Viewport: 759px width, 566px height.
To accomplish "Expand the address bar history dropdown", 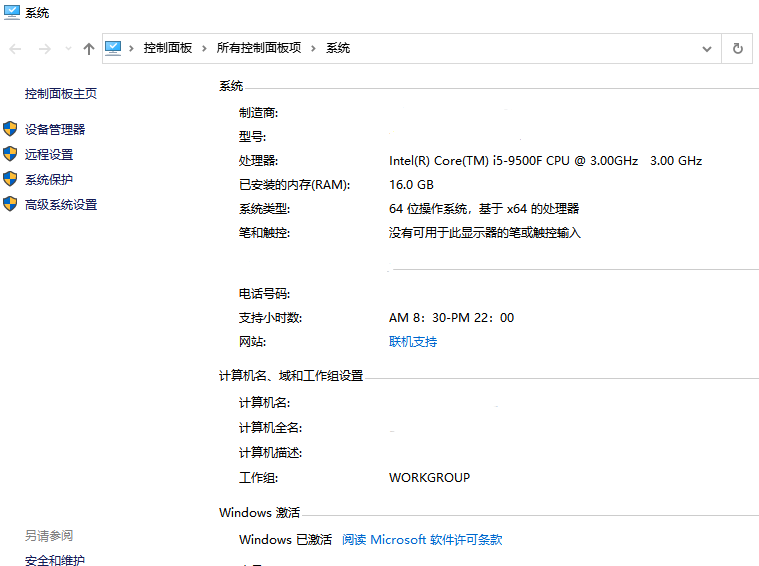I will (707, 48).
